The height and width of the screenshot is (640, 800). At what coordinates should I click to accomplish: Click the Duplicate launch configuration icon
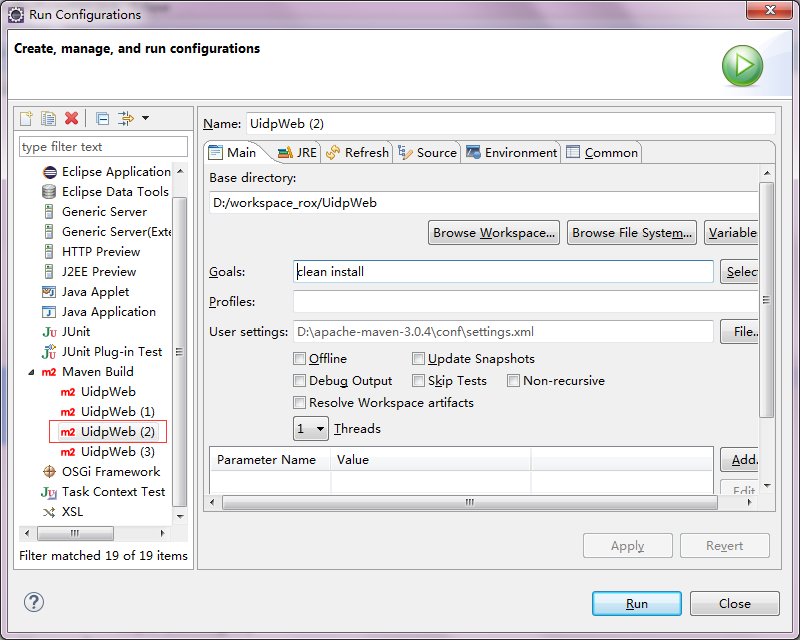(48, 118)
